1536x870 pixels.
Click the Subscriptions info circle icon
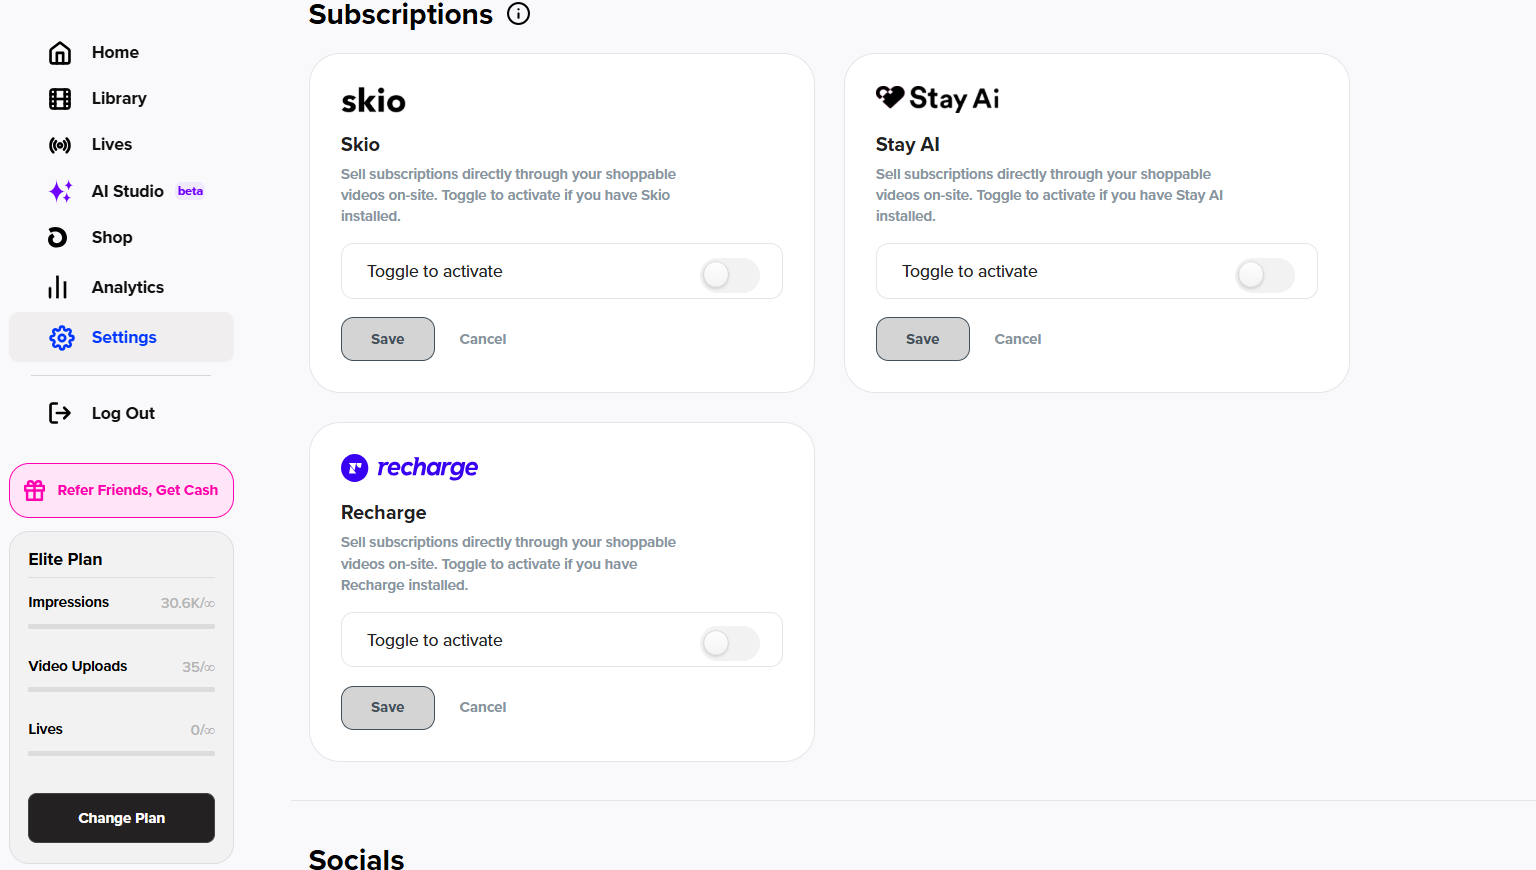click(x=518, y=14)
